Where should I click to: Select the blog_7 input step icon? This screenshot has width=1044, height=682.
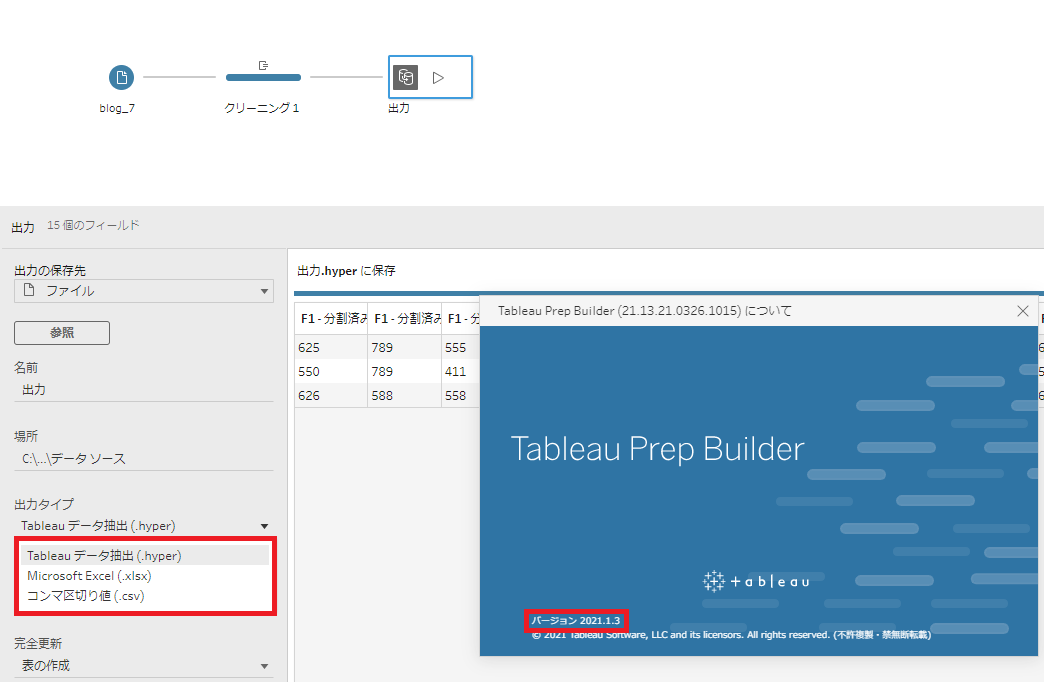tap(121, 77)
